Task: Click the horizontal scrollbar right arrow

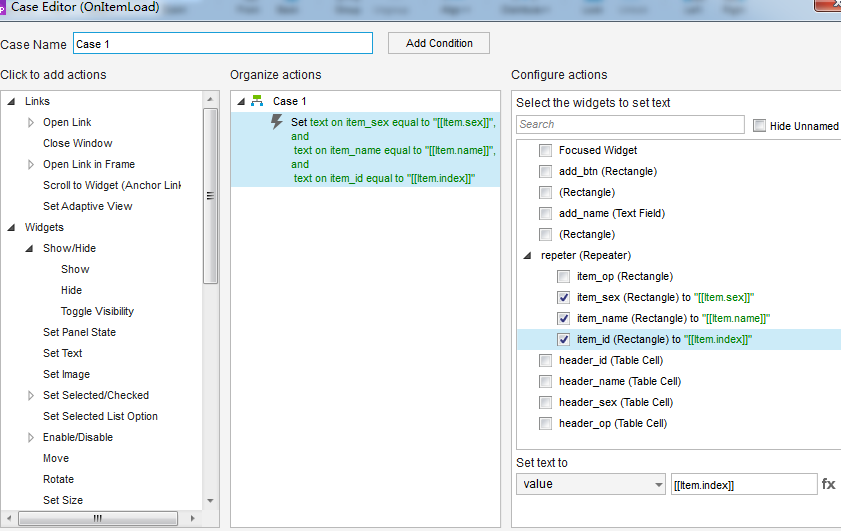Action: pos(193,518)
